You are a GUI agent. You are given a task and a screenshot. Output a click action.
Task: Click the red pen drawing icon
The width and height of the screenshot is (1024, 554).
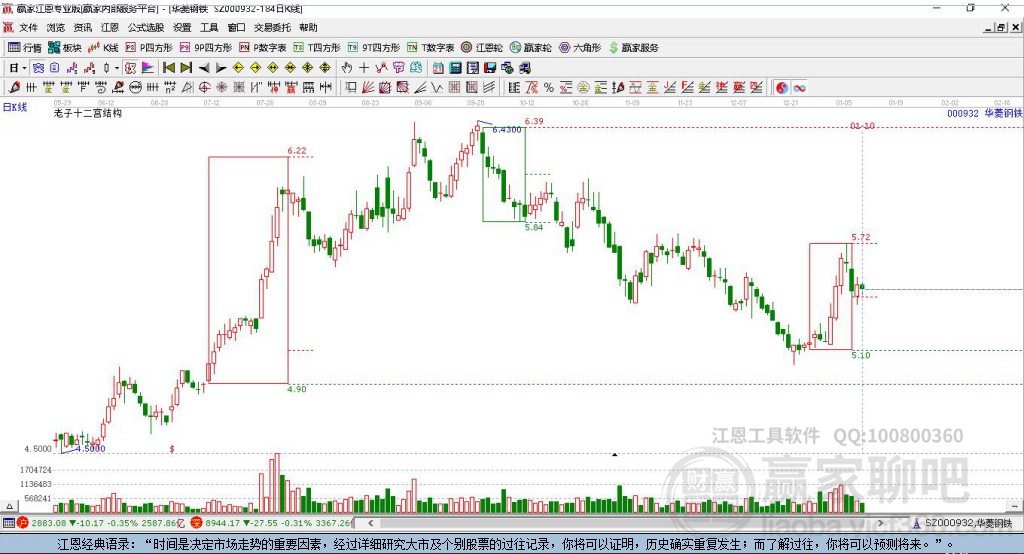pyautogui.click(x=14, y=87)
